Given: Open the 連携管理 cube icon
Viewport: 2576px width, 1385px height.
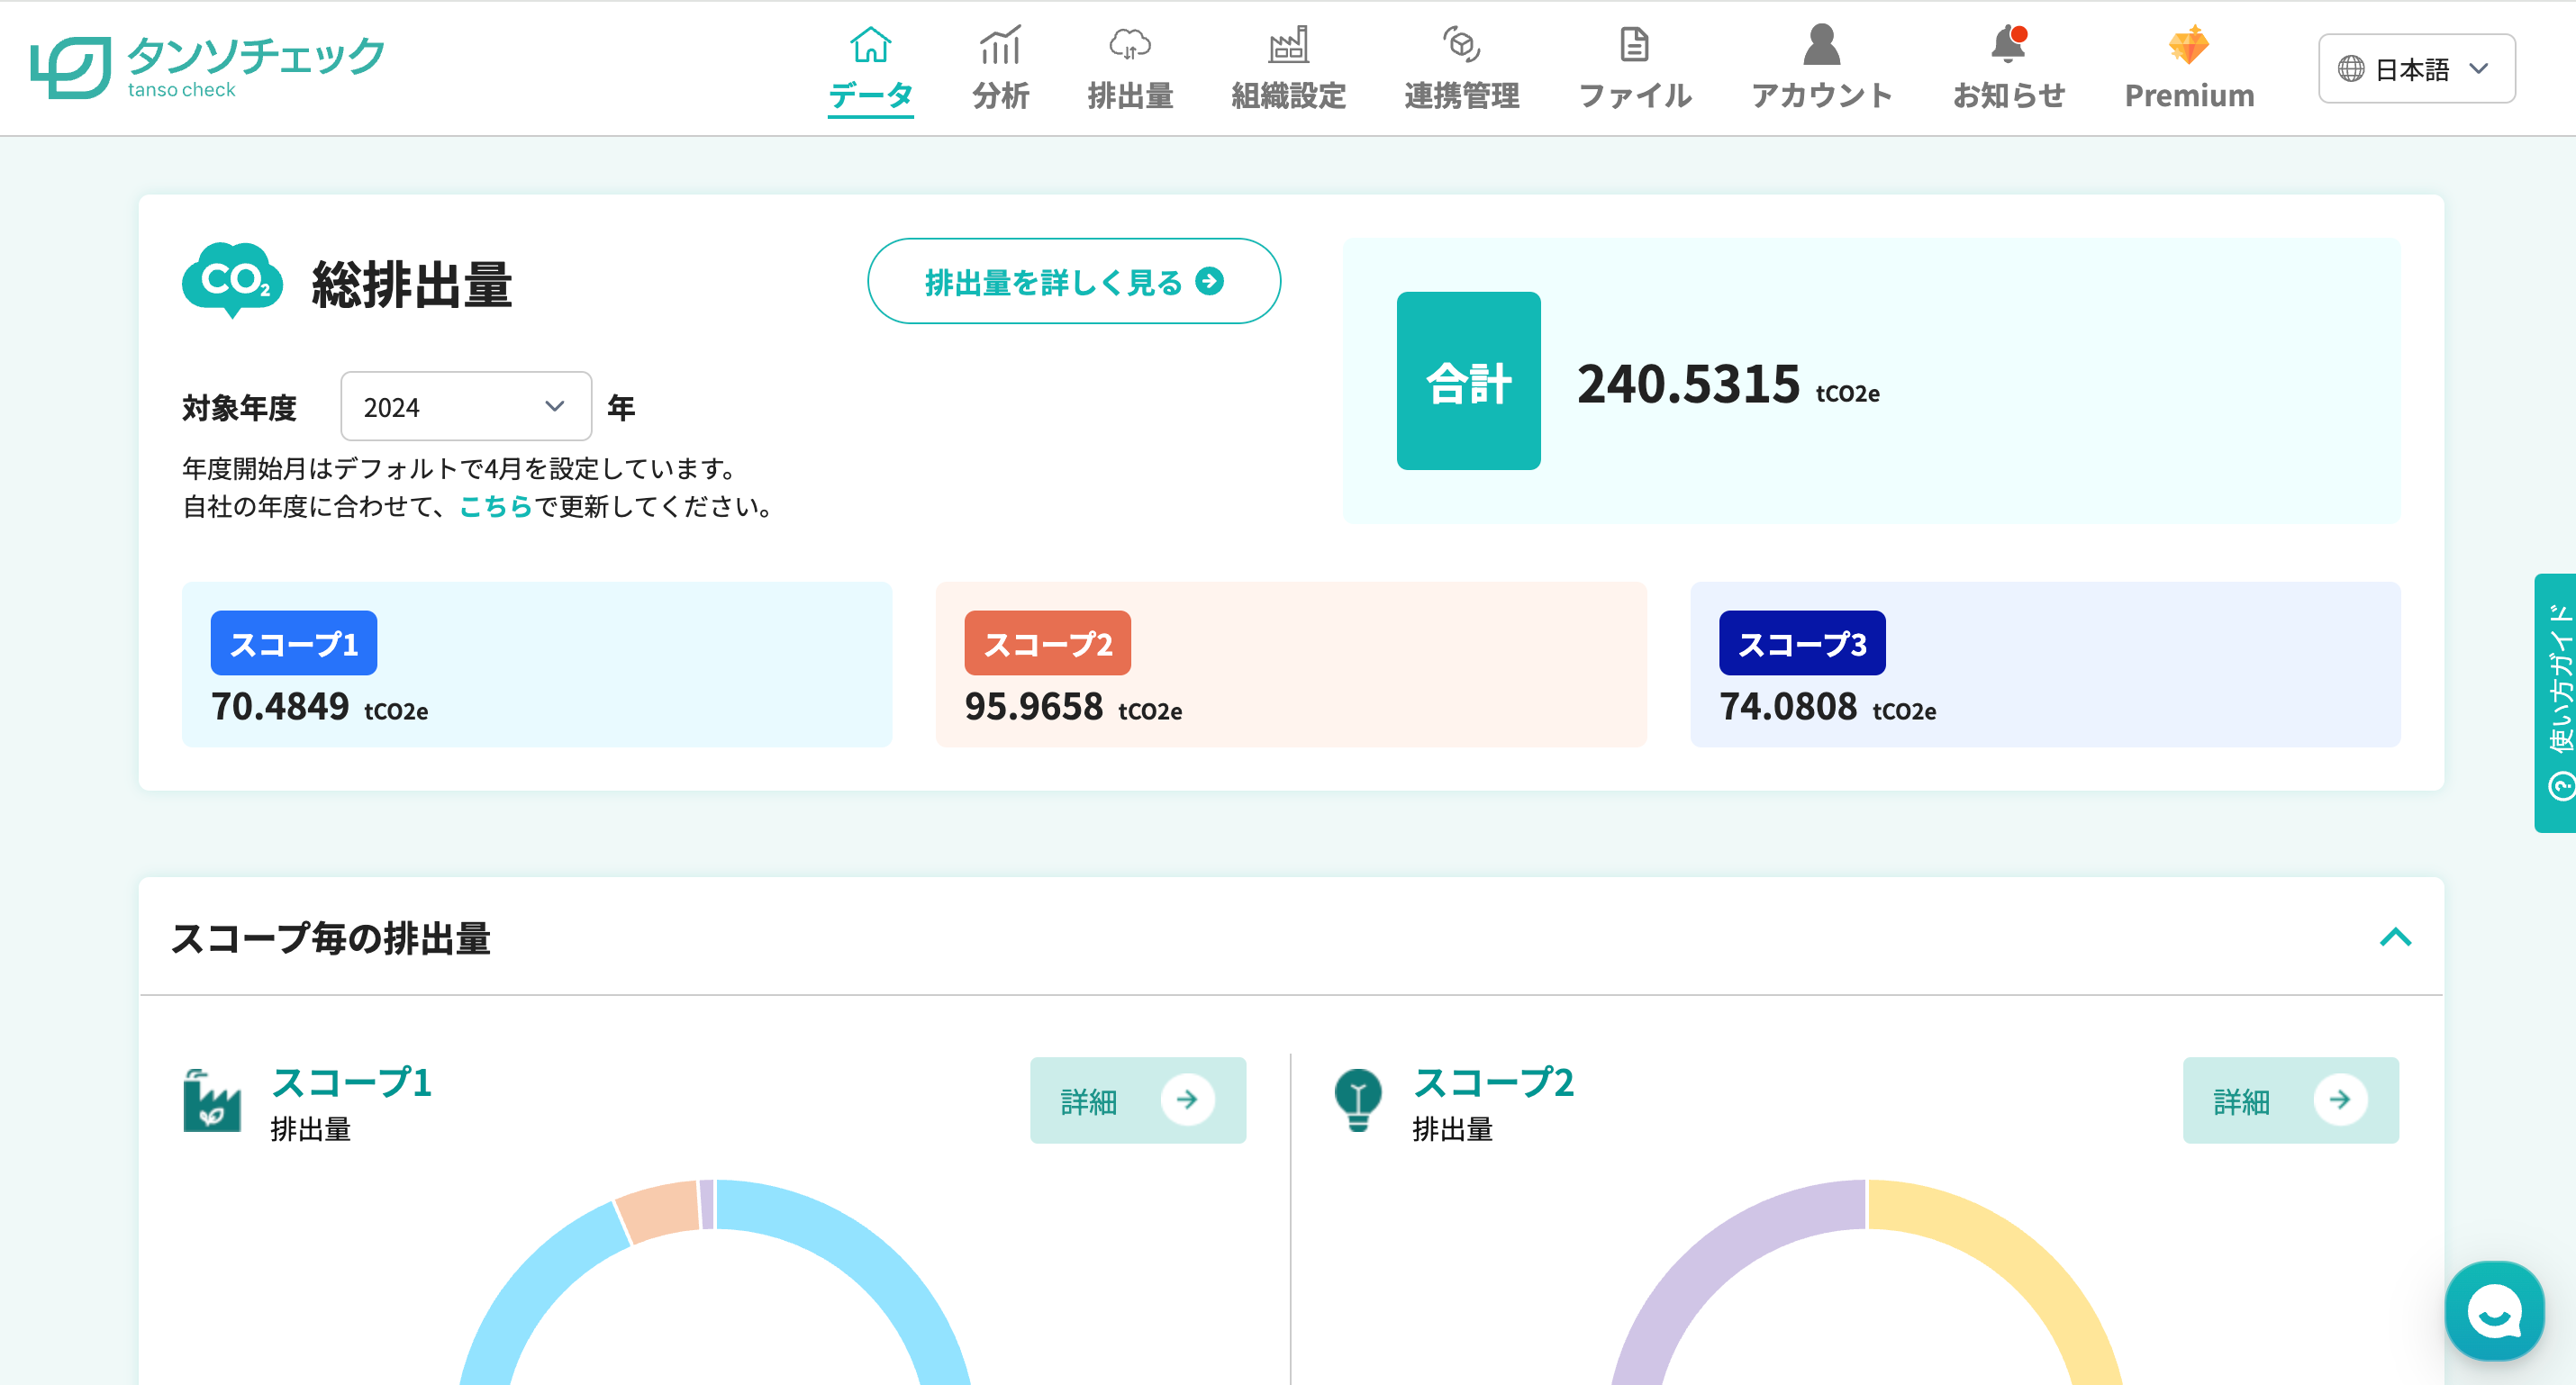Looking at the screenshot, I should click(1461, 45).
